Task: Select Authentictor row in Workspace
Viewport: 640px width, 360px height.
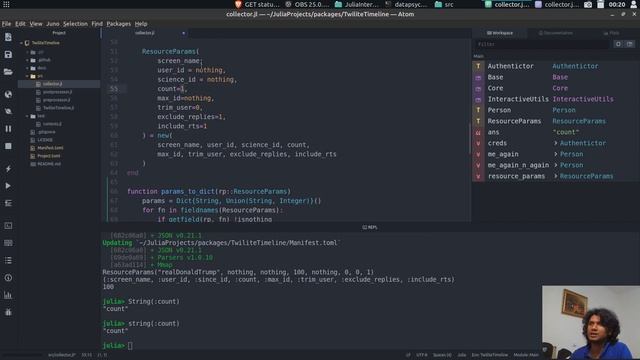Action: pyautogui.click(x=556, y=66)
